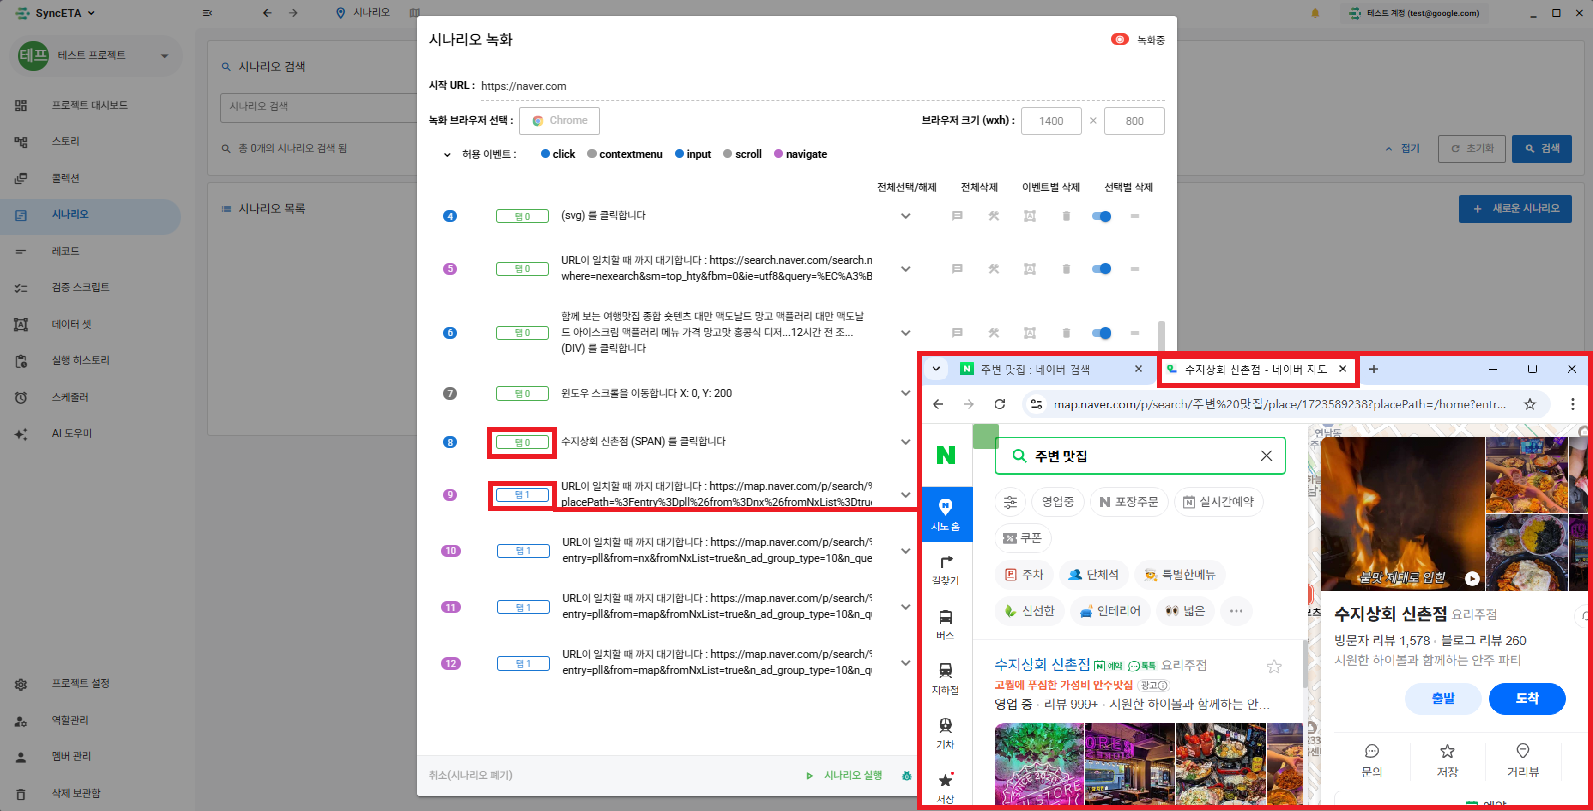Open a new Chrome tab with the plus icon

click(1373, 369)
